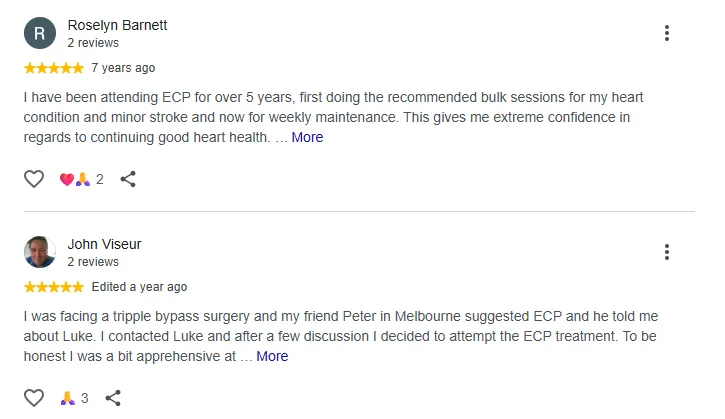Click the reaction count 2 on first review

(x=99, y=179)
